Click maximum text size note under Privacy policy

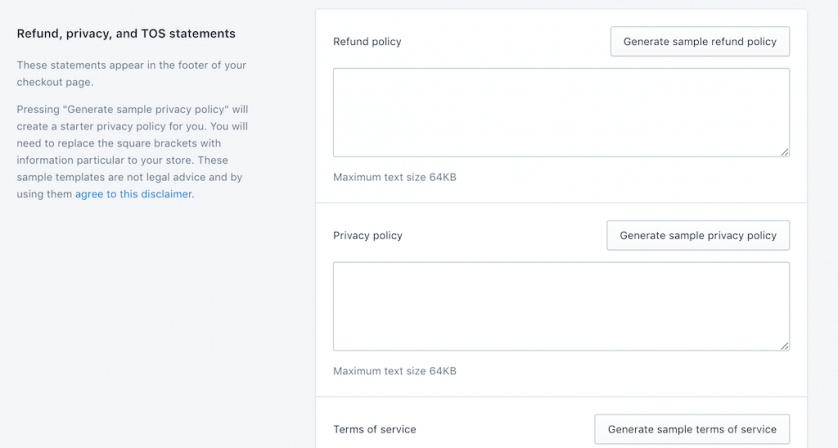click(x=395, y=371)
